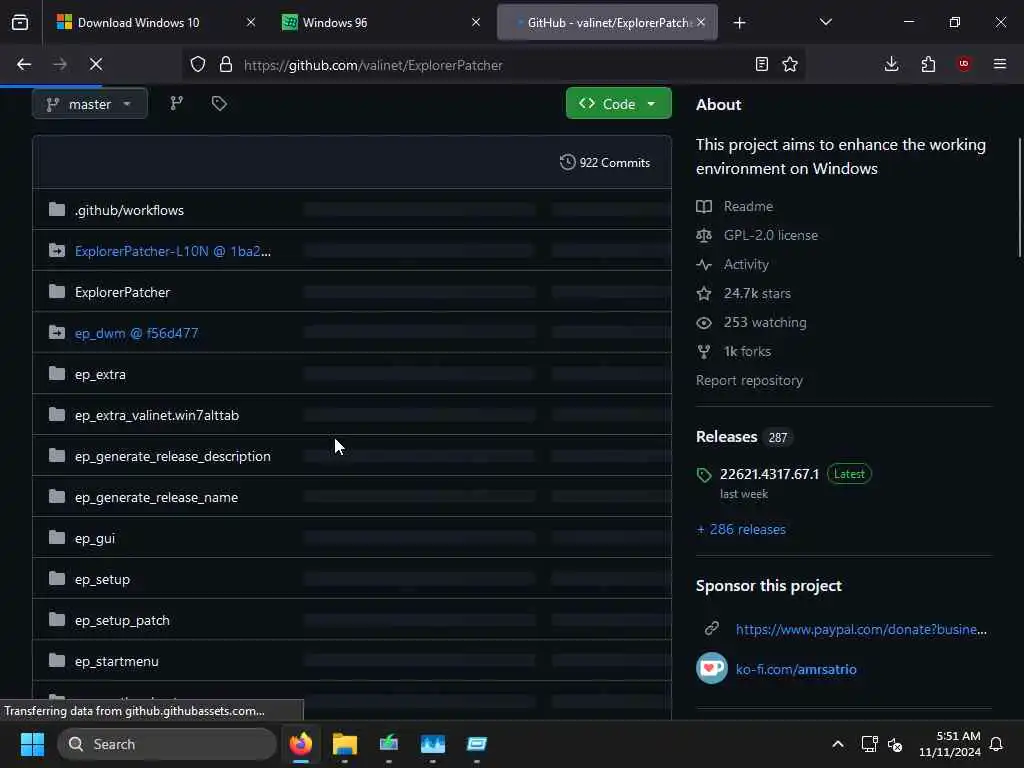Open the 922 Commits history
The width and height of the screenshot is (1024, 768).
tap(605, 163)
